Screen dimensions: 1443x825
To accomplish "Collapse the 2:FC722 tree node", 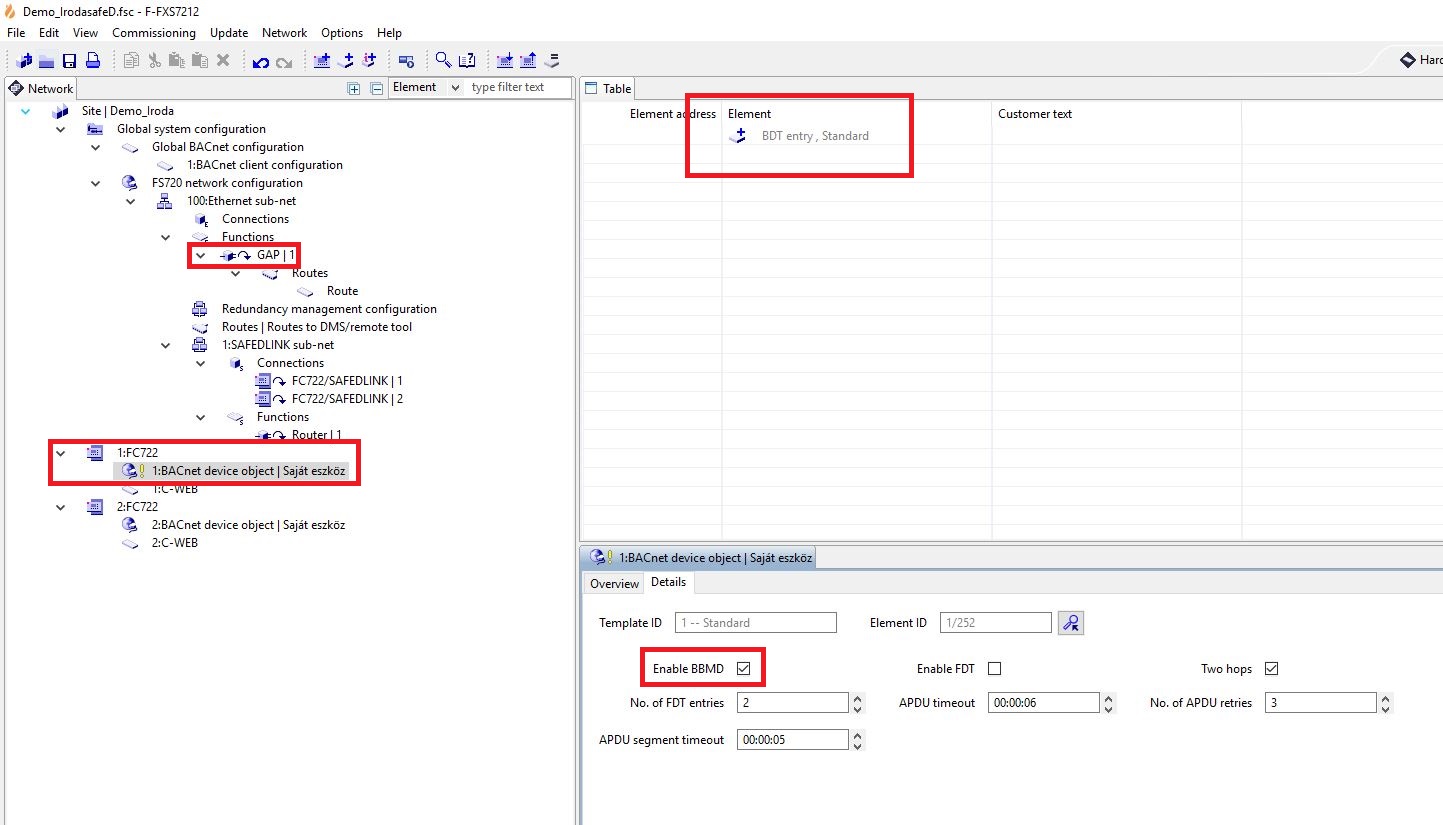I will coord(60,507).
